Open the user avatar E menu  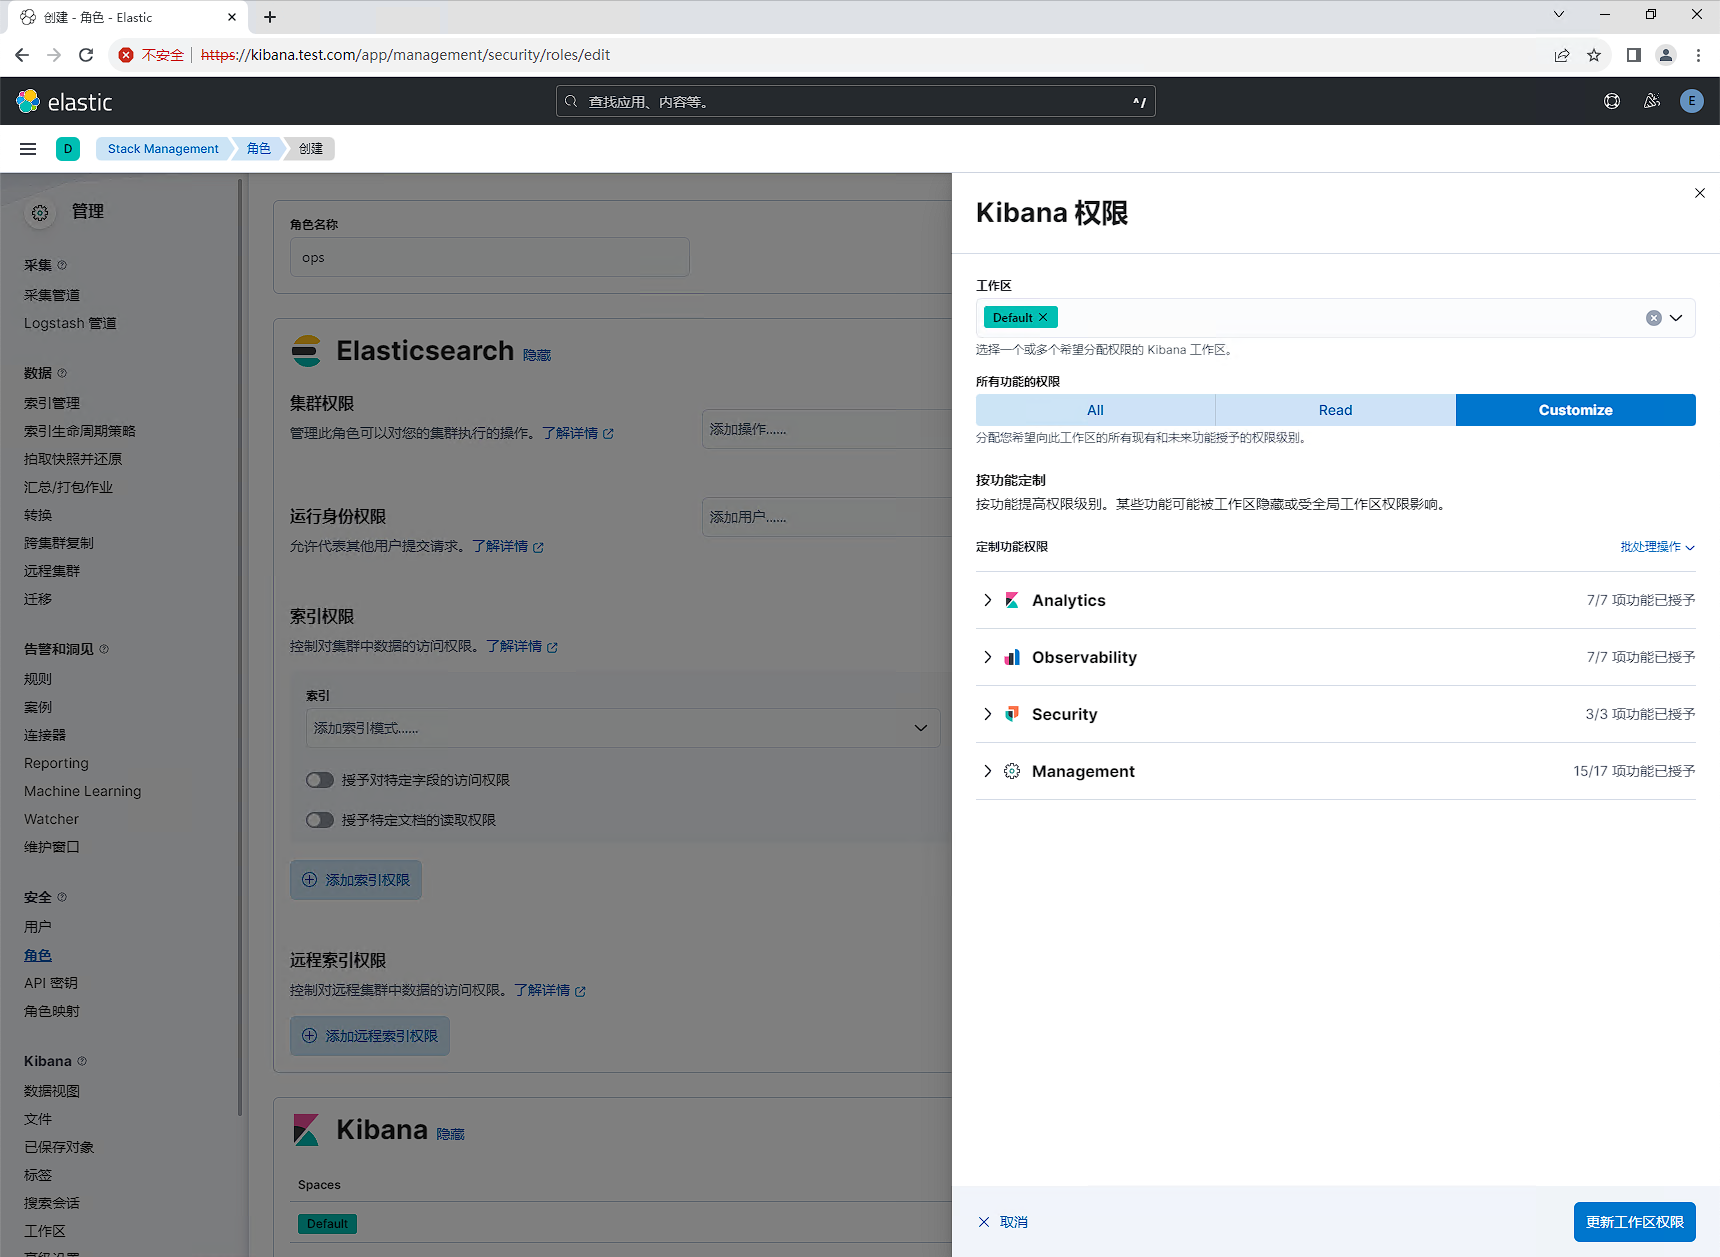point(1692,101)
